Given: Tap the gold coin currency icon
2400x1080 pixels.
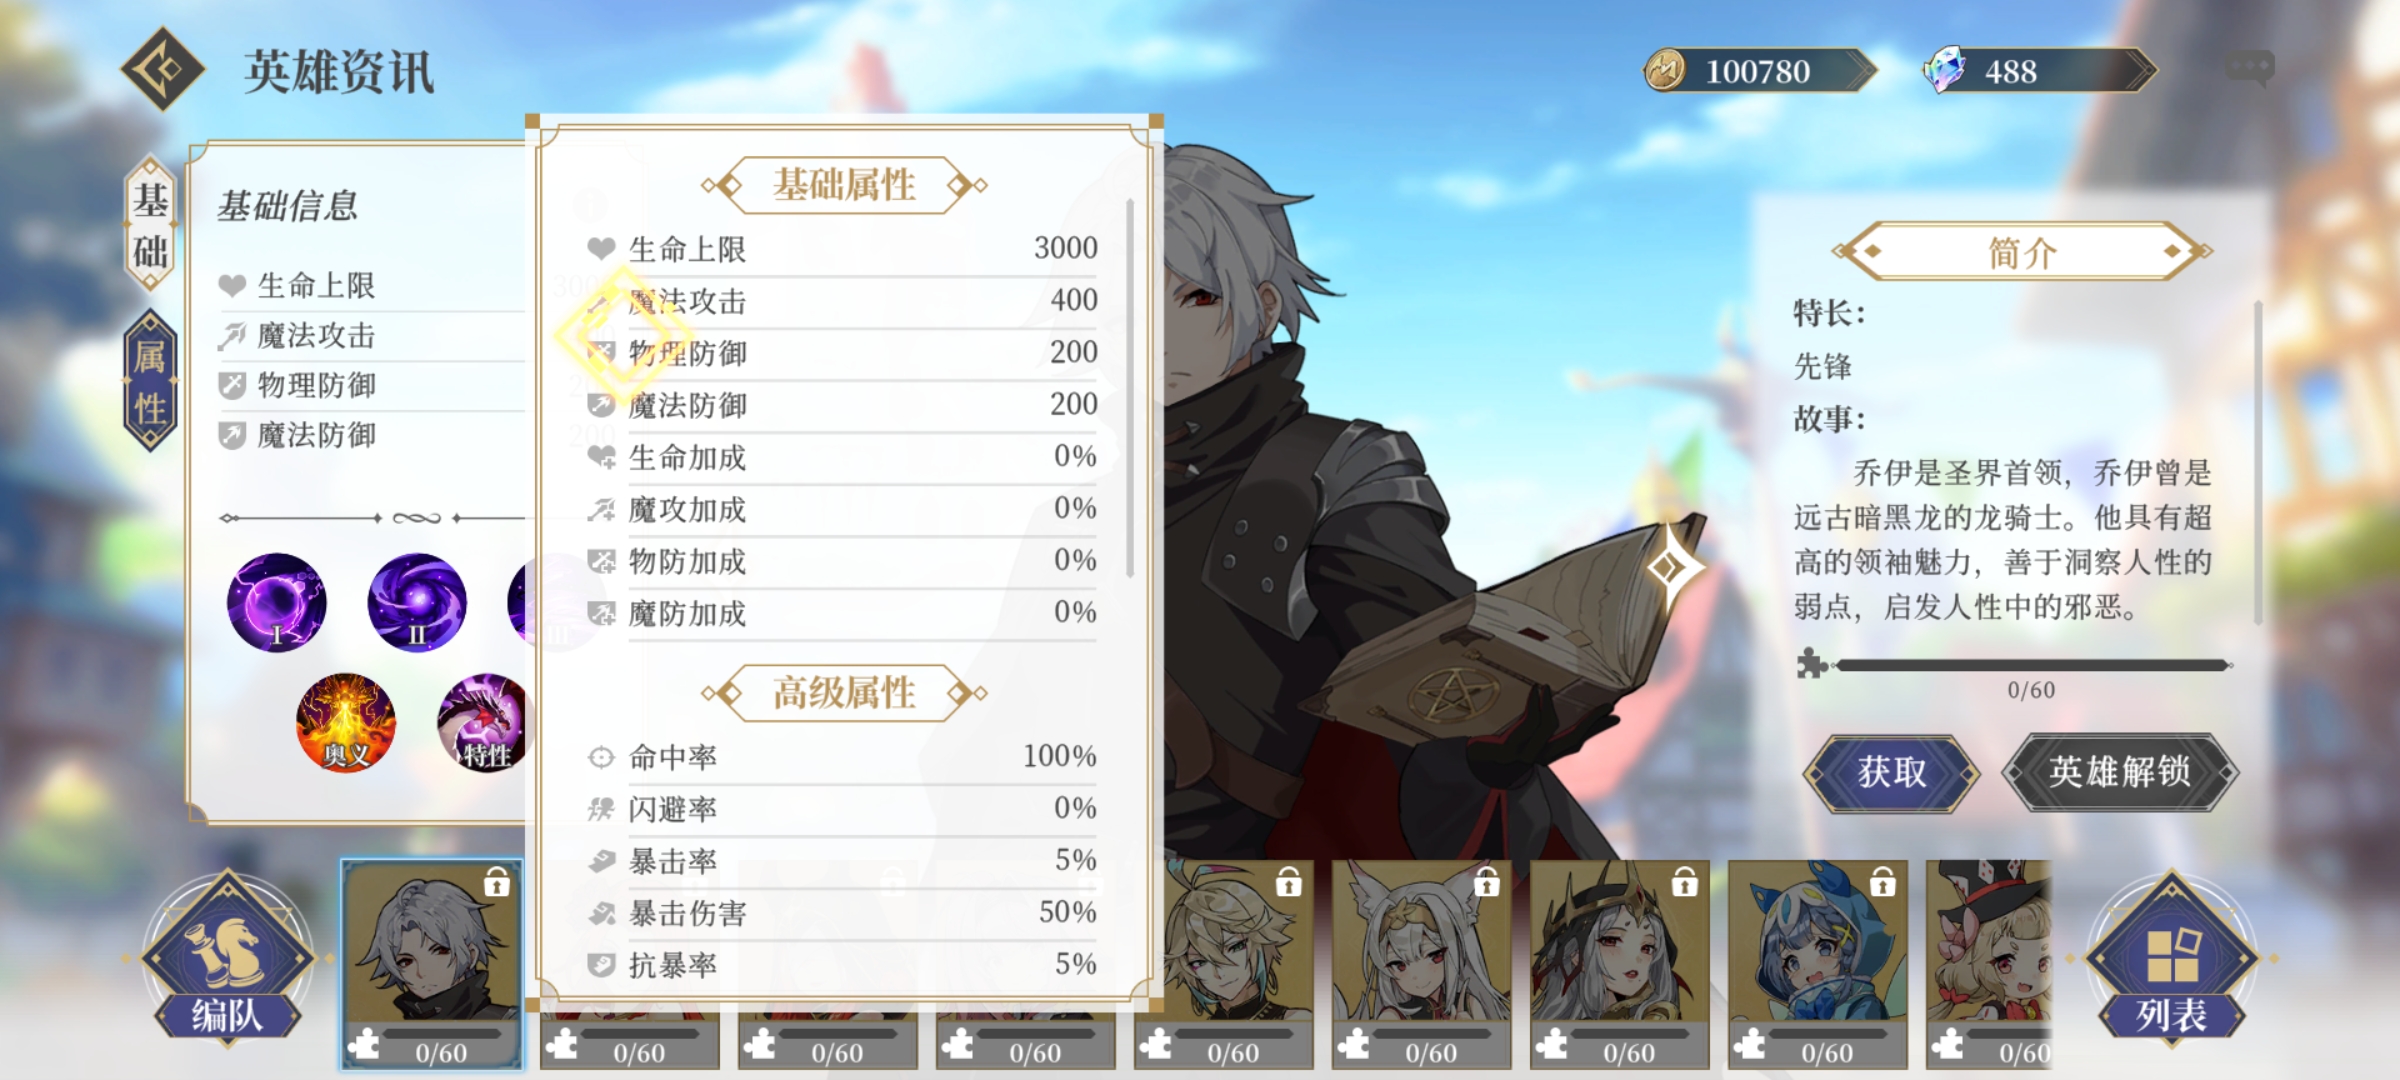Looking at the screenshot, I should pyautogui.click(x=1665, y=71).
